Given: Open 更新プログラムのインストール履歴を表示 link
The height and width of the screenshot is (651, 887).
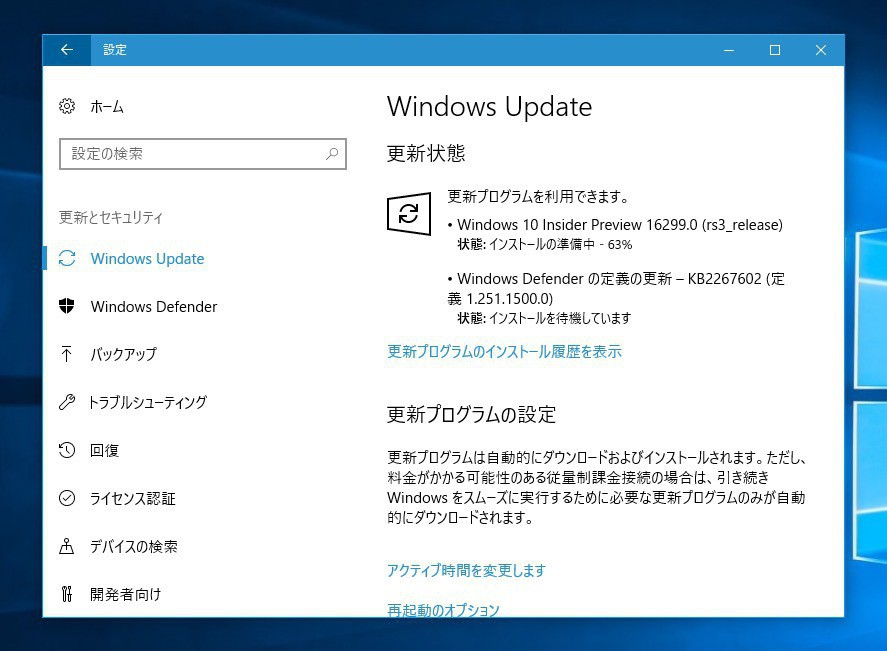Looking at the screenshot, I should pyautogui.click(x=505, y=351).
